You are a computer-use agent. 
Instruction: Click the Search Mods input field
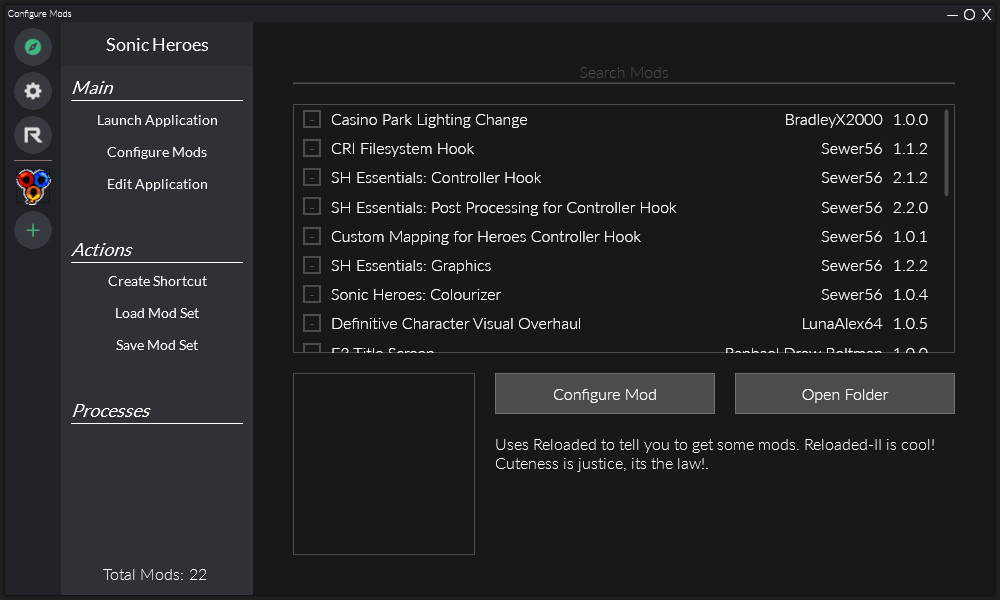(x=622, y=73)
